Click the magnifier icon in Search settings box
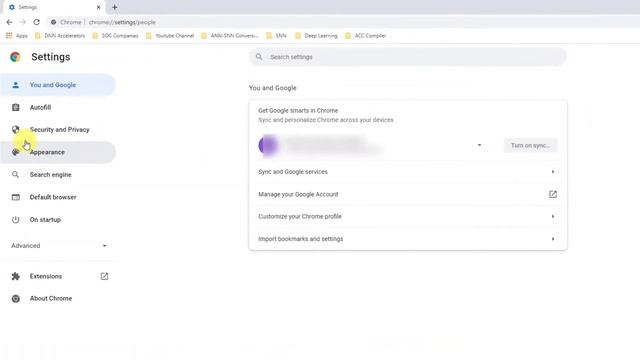The width and height of the screenshot is (640, 360). (259, 57)
